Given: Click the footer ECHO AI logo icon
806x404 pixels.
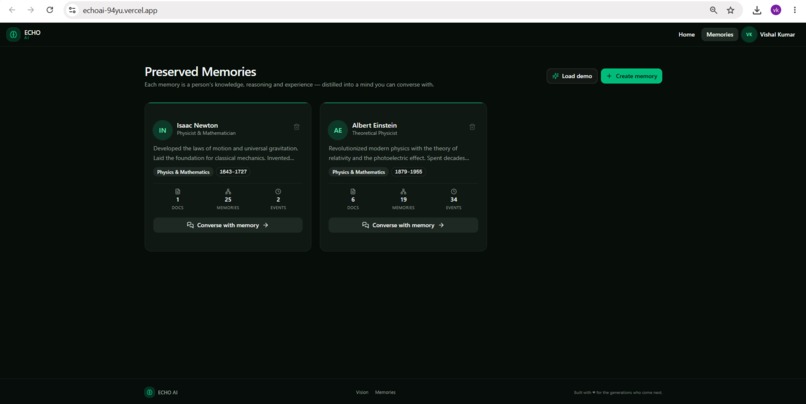Looking at the screenshot, I should (x=149, y=392).
